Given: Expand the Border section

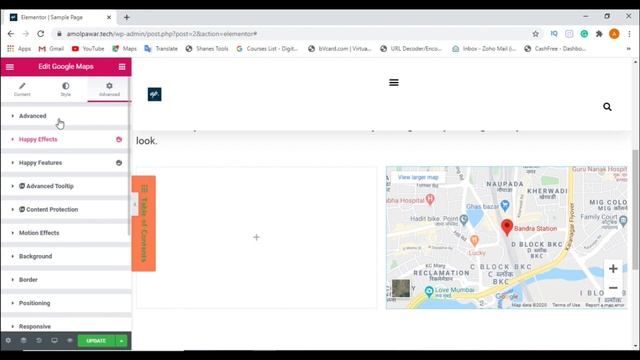Looking at the screenshot, I should 65,280.
